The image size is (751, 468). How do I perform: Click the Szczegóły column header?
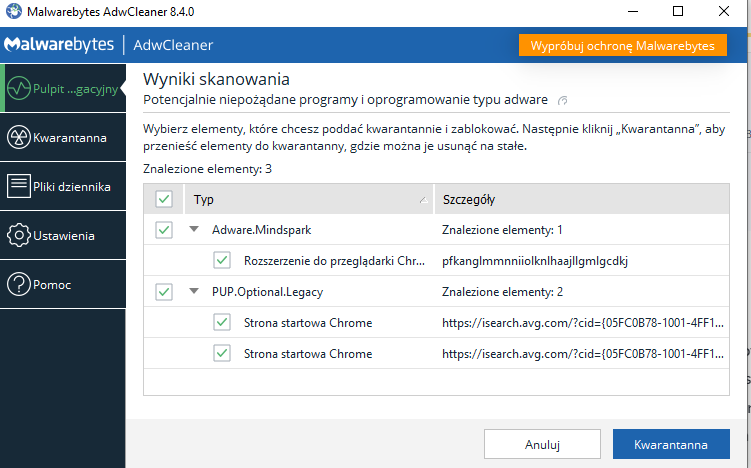pos(581,199)
